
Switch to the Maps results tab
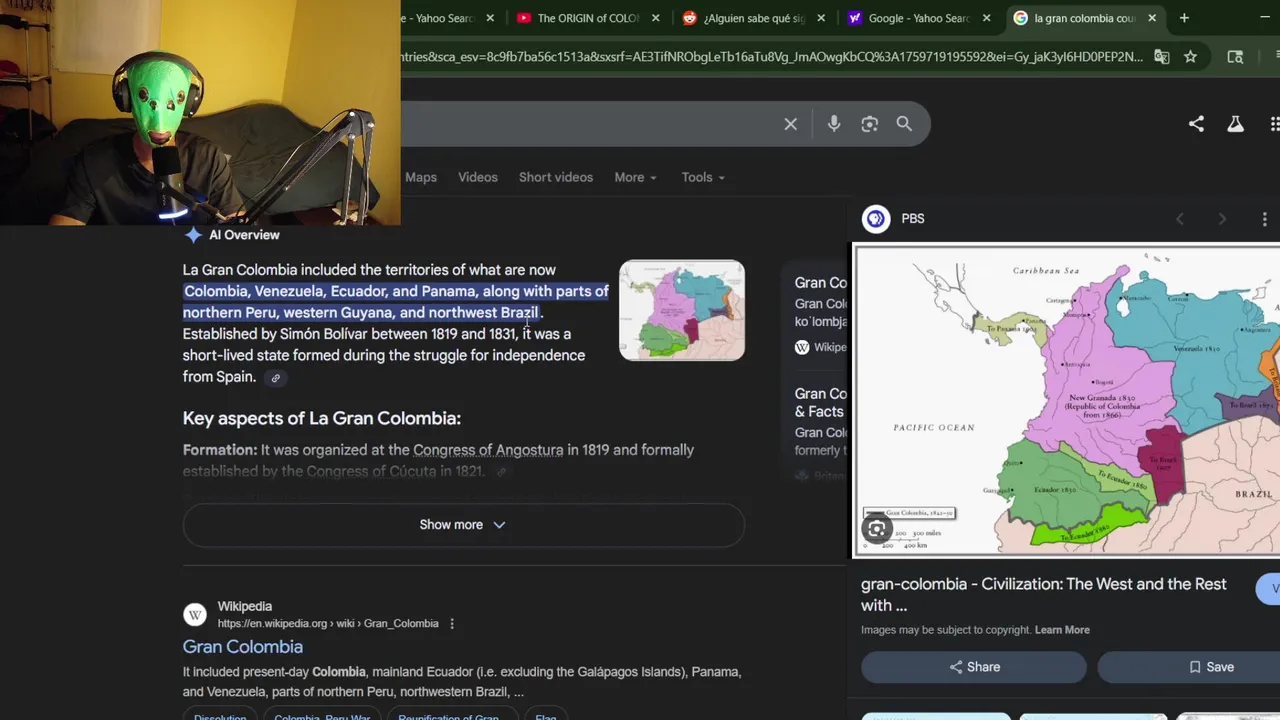coord(421,177)
